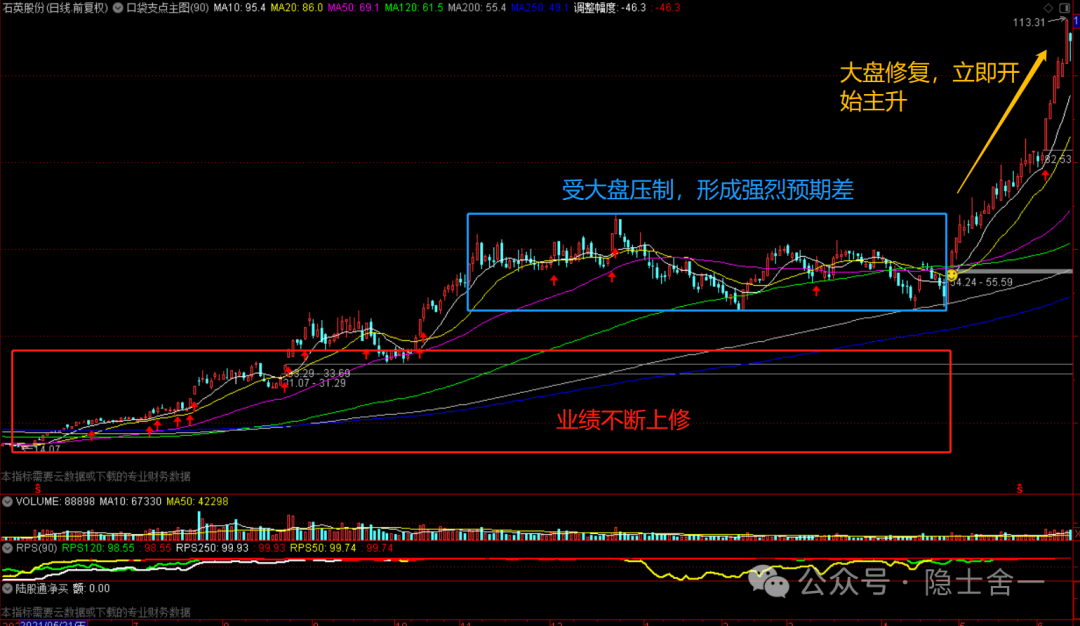Open the RPS(90) indicator dropdown arrow
Viewport: 1080px width, 626px height.
click(x=7, y=548)
